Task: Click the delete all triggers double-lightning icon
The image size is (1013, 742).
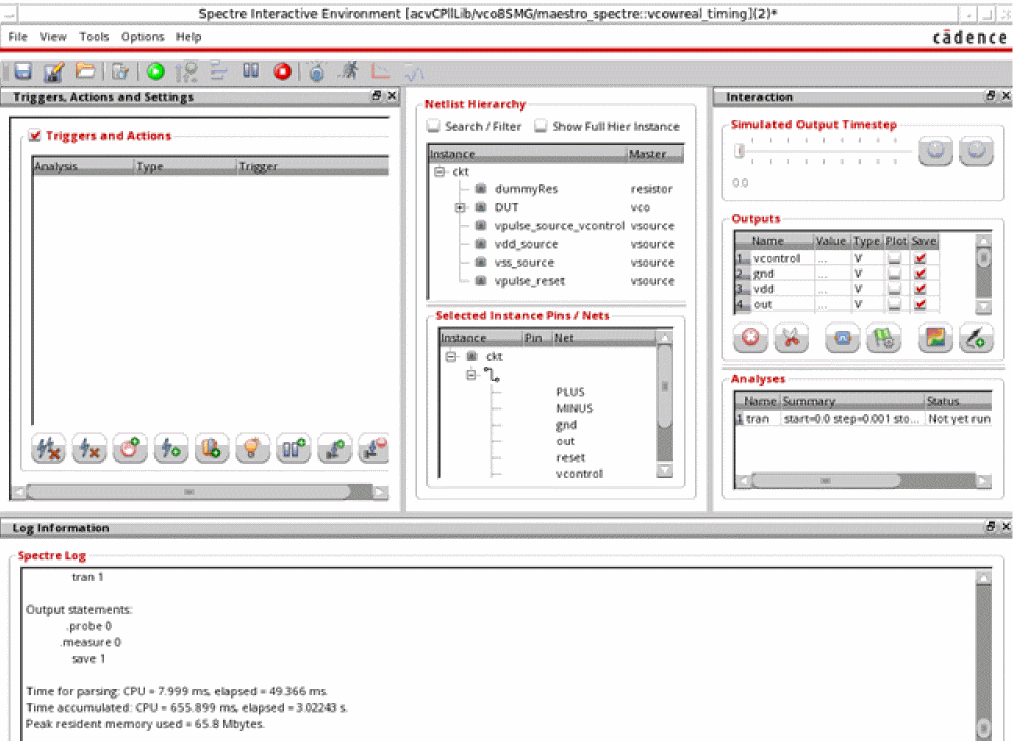Action: pyautogui.click(x=48, y=448)
